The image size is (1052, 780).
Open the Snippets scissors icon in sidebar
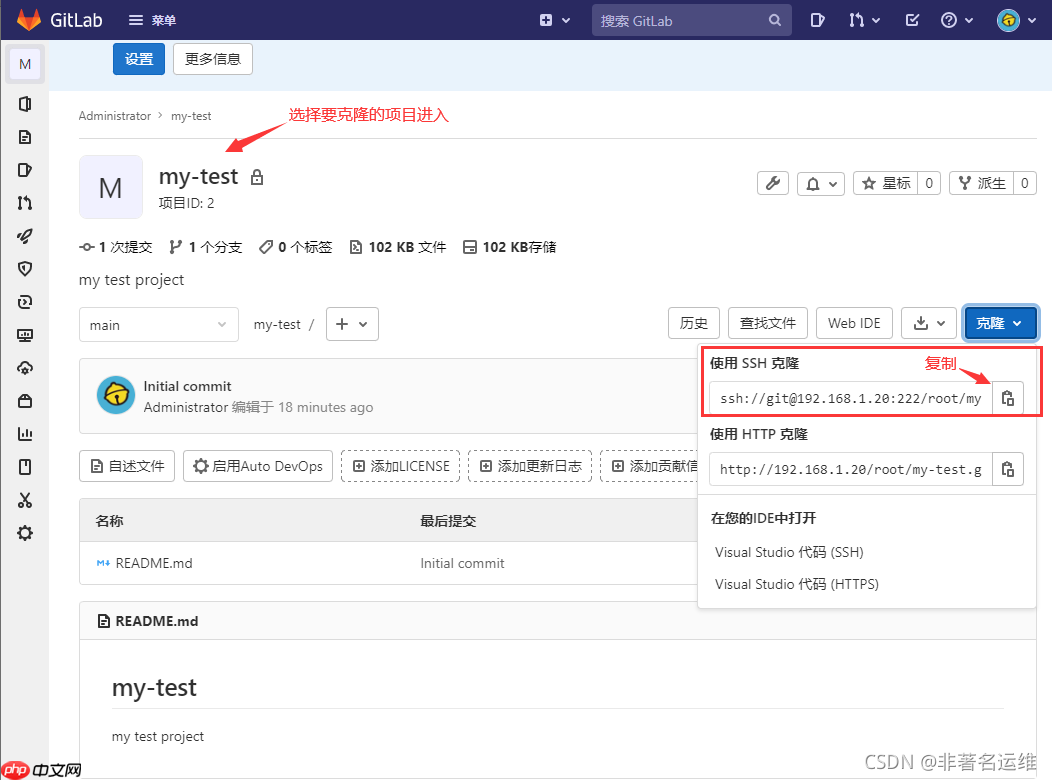pyautogui.click(x=24, y=500)
